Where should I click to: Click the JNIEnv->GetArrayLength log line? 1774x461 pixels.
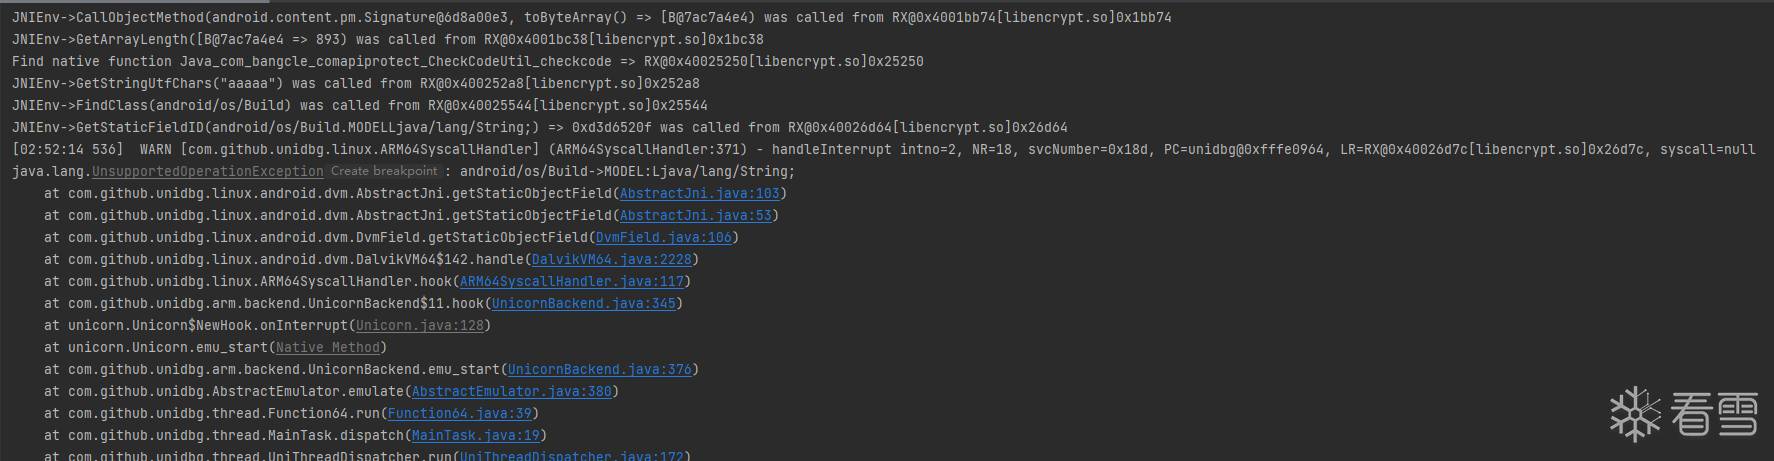click(387, 40)
